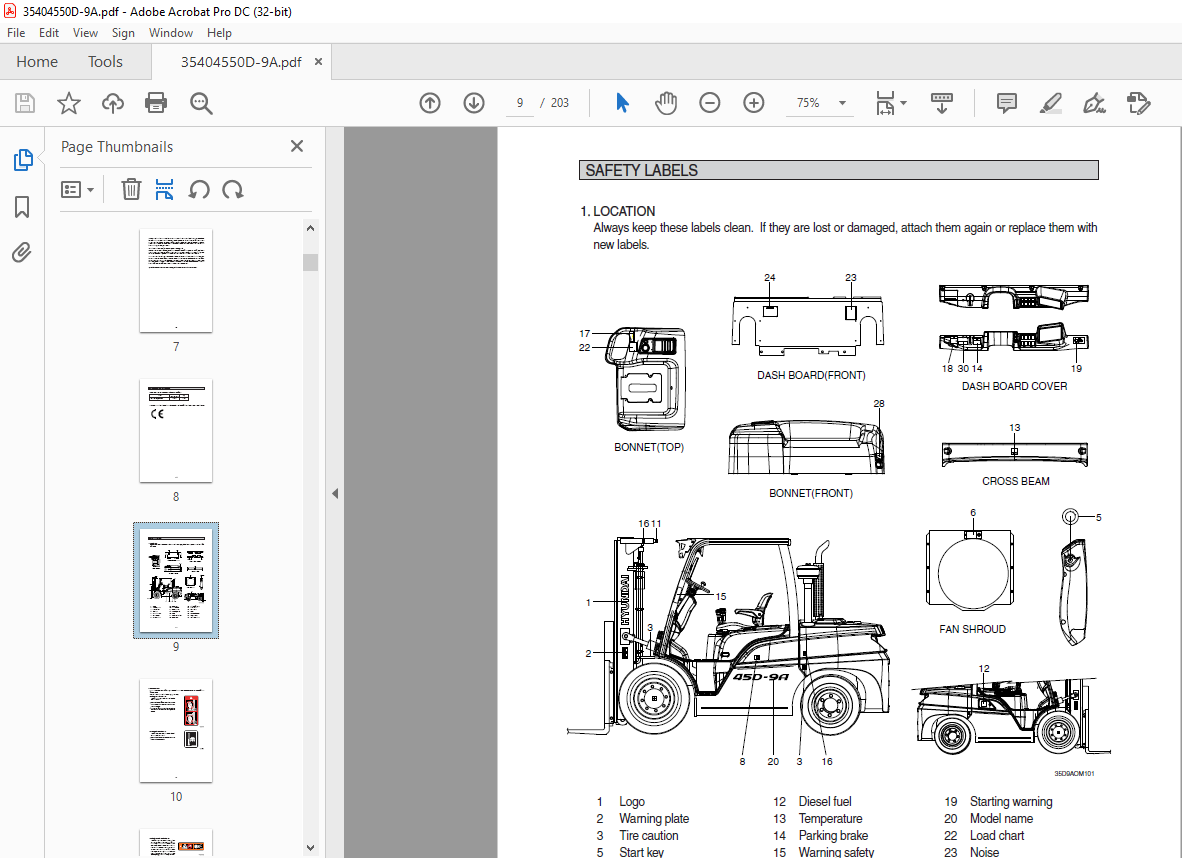The height and width of the screenshot is (858, 1182).
Task: Select the 35404550D-9A.pdf document tab
Action: pos(240,62)
